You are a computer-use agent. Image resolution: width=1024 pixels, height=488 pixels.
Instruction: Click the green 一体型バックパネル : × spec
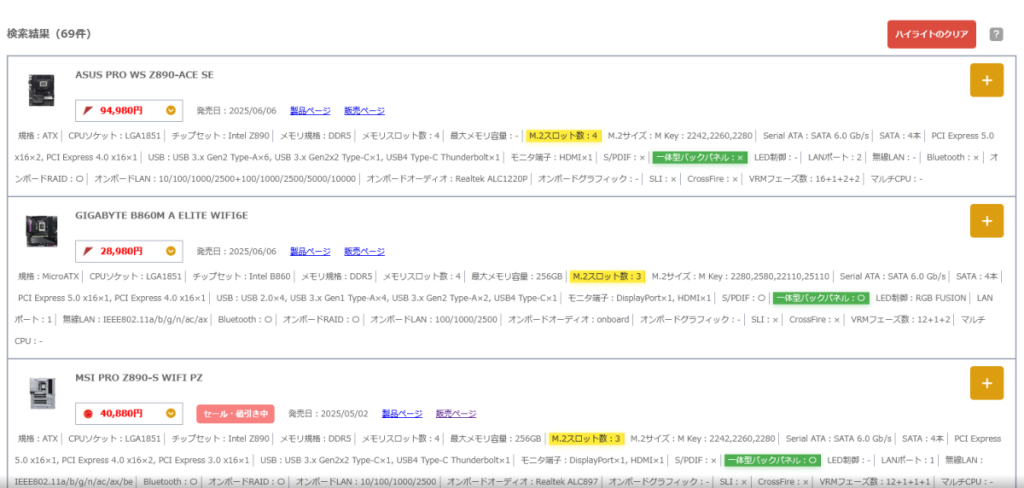(x=699, y=157)
